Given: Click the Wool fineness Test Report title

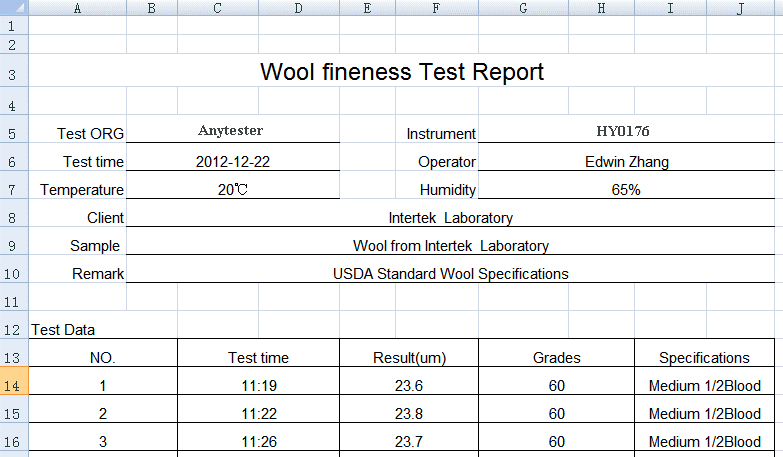Looking at the screenshot, I should pyautogui.click(x=402, y=72).
